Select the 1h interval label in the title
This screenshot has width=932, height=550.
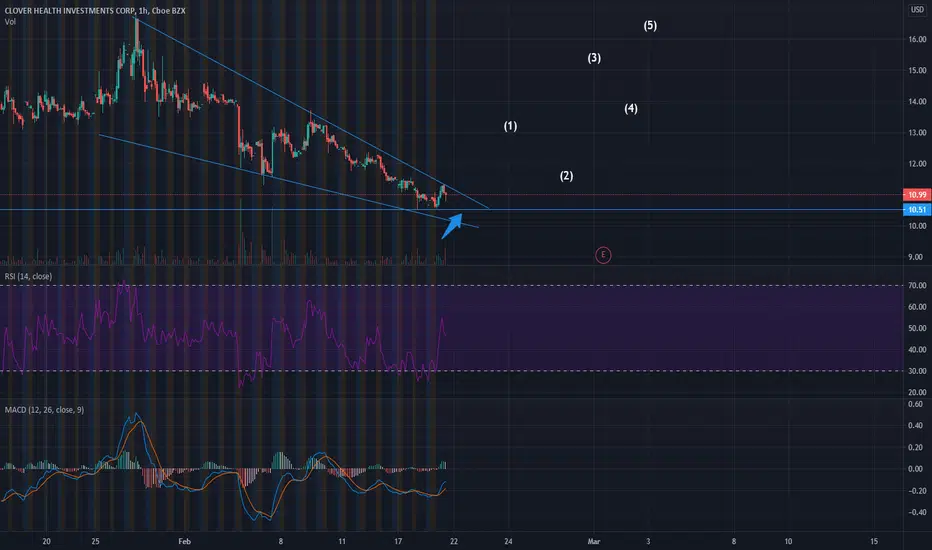click(x=141, y=11)
